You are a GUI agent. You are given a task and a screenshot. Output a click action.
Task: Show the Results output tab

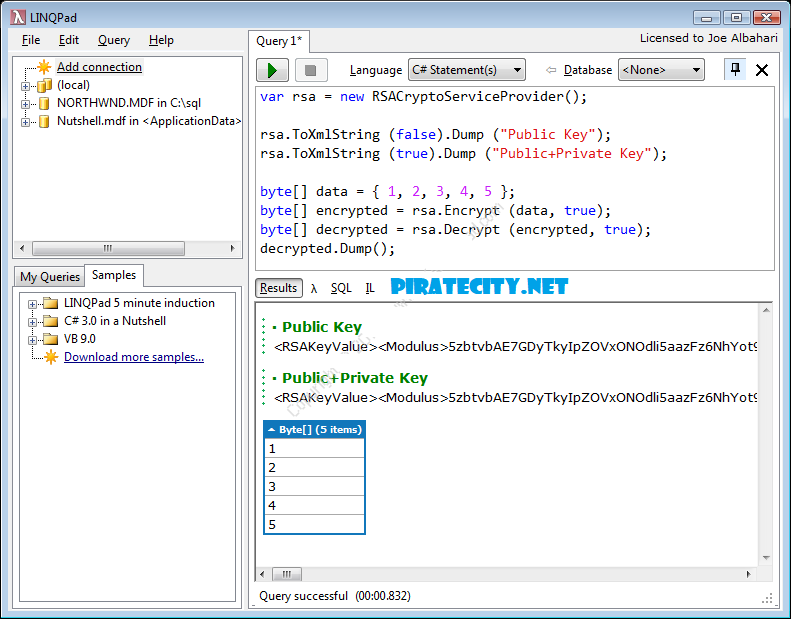pyautogui.click(x=278, y=288)
